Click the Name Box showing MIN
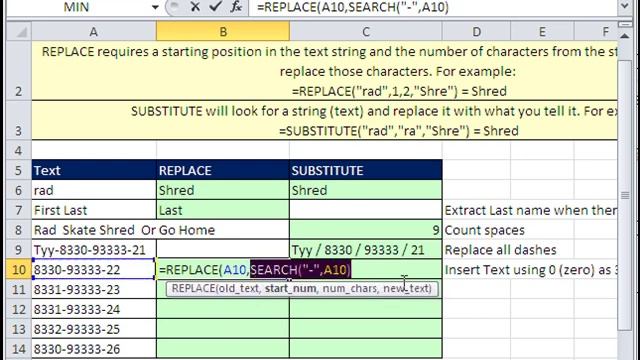This screenshot has width=640, height=360. click(x=76, y=7)
